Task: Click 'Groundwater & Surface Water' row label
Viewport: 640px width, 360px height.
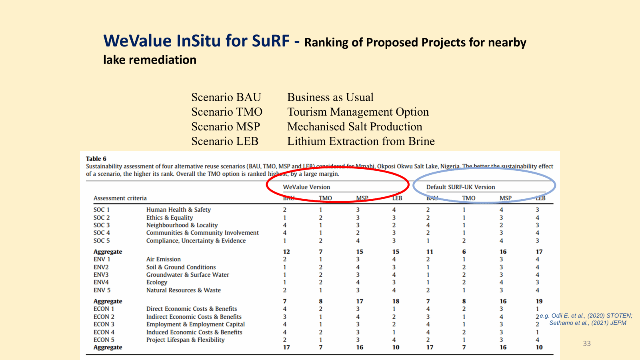Action: pyautogui.click(x=187, y=275)
